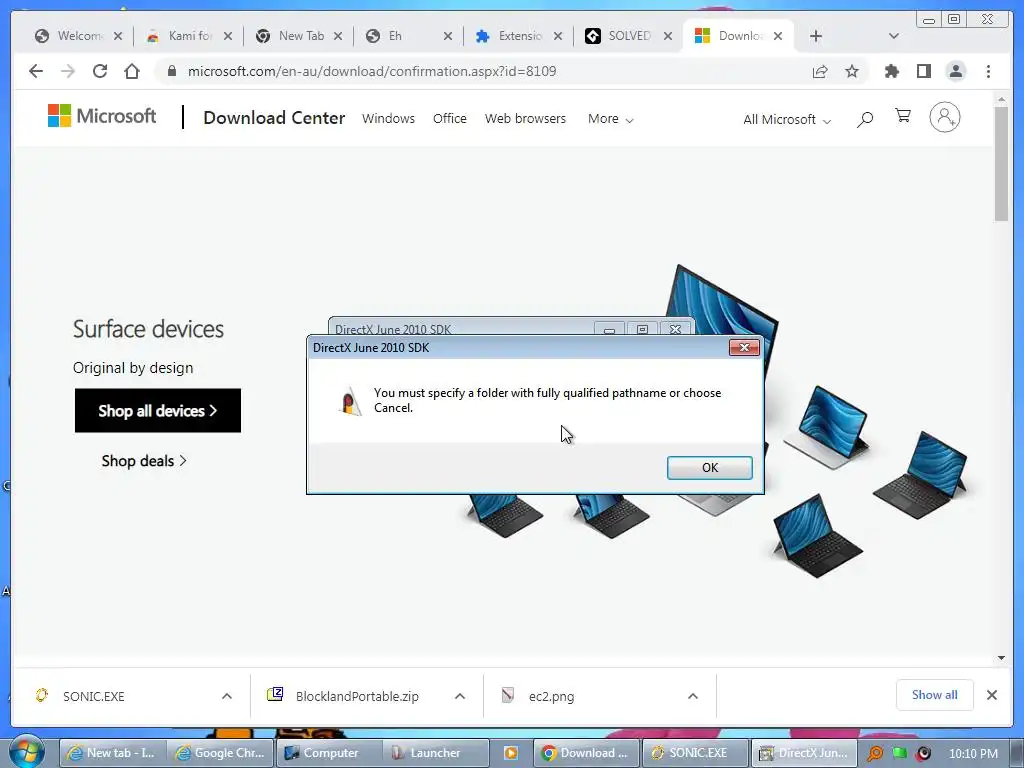The image size is (1024, 768).
Task: Open the Google Chrome IE taskbar item
Action: coord(220,753)
